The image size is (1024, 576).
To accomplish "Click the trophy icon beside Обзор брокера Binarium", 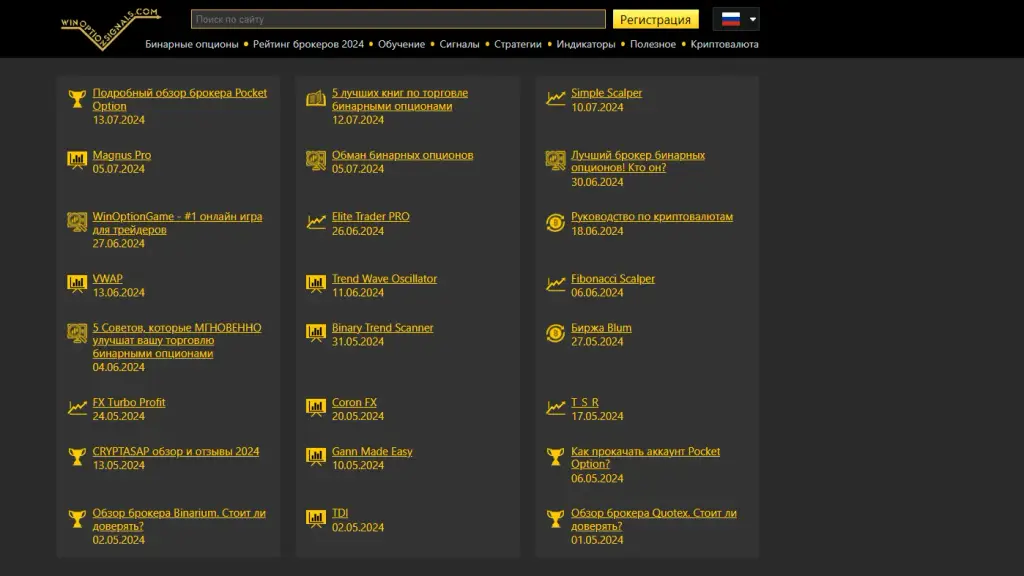I will (x=77, y=519).
